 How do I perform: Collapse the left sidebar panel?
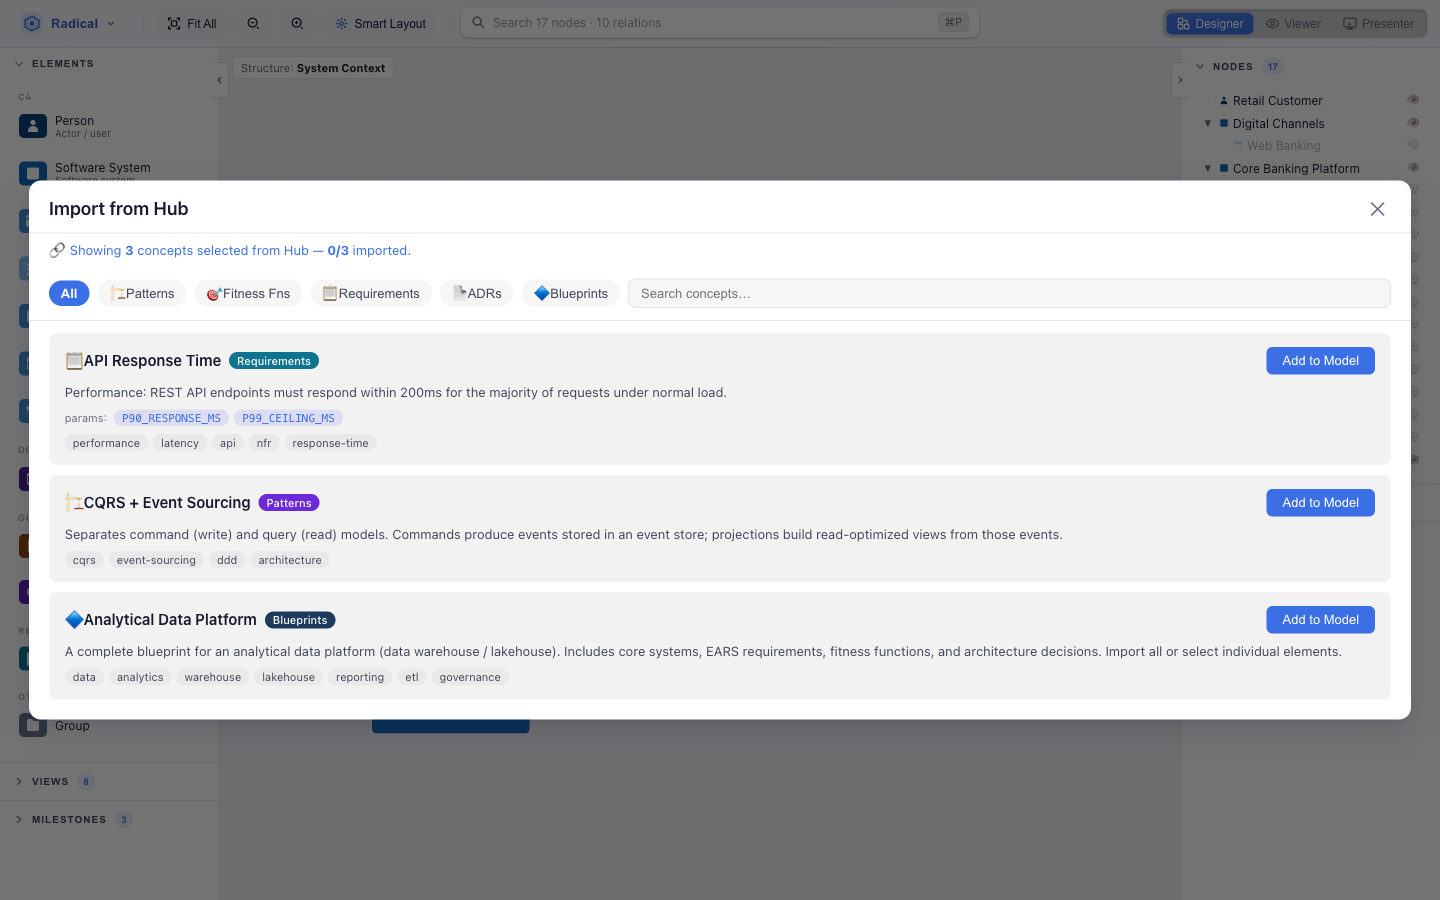click(x=219, y=80)
